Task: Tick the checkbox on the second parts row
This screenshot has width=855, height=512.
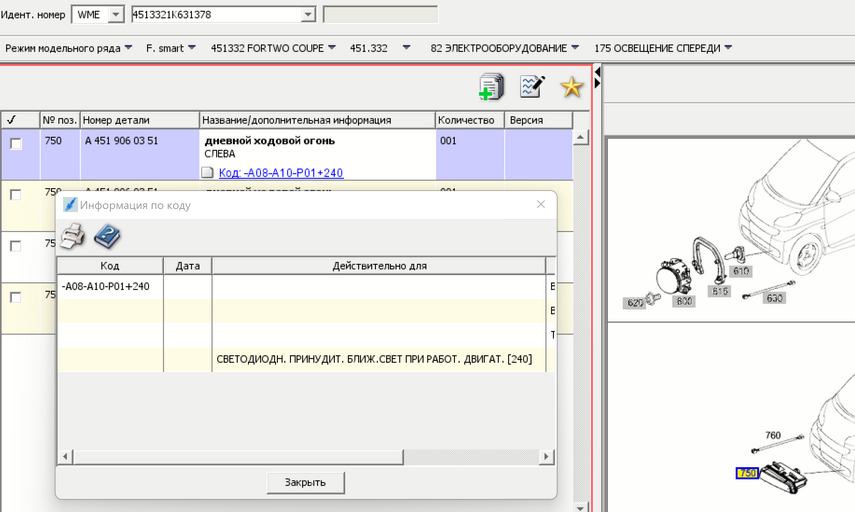Action: (16, 195)
